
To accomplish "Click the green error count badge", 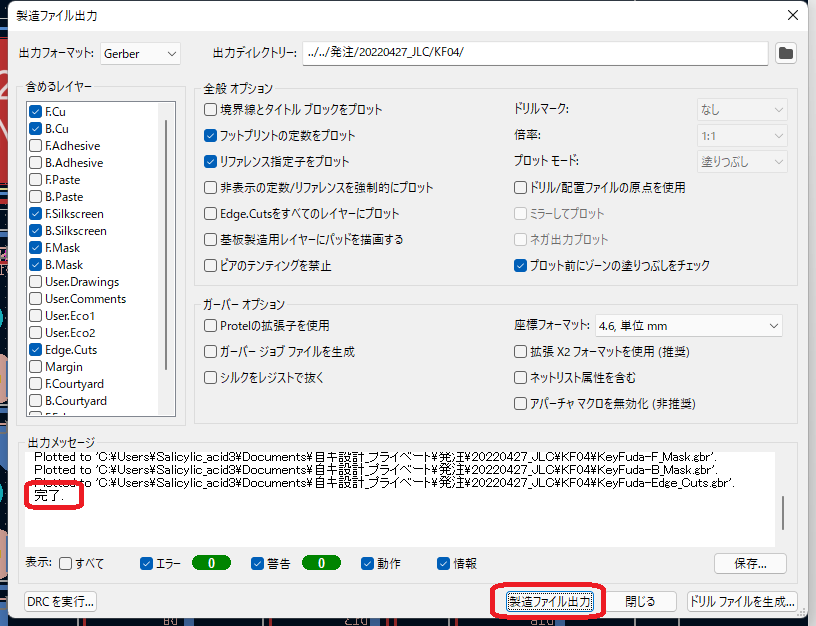I will click(x=211, y=563).
